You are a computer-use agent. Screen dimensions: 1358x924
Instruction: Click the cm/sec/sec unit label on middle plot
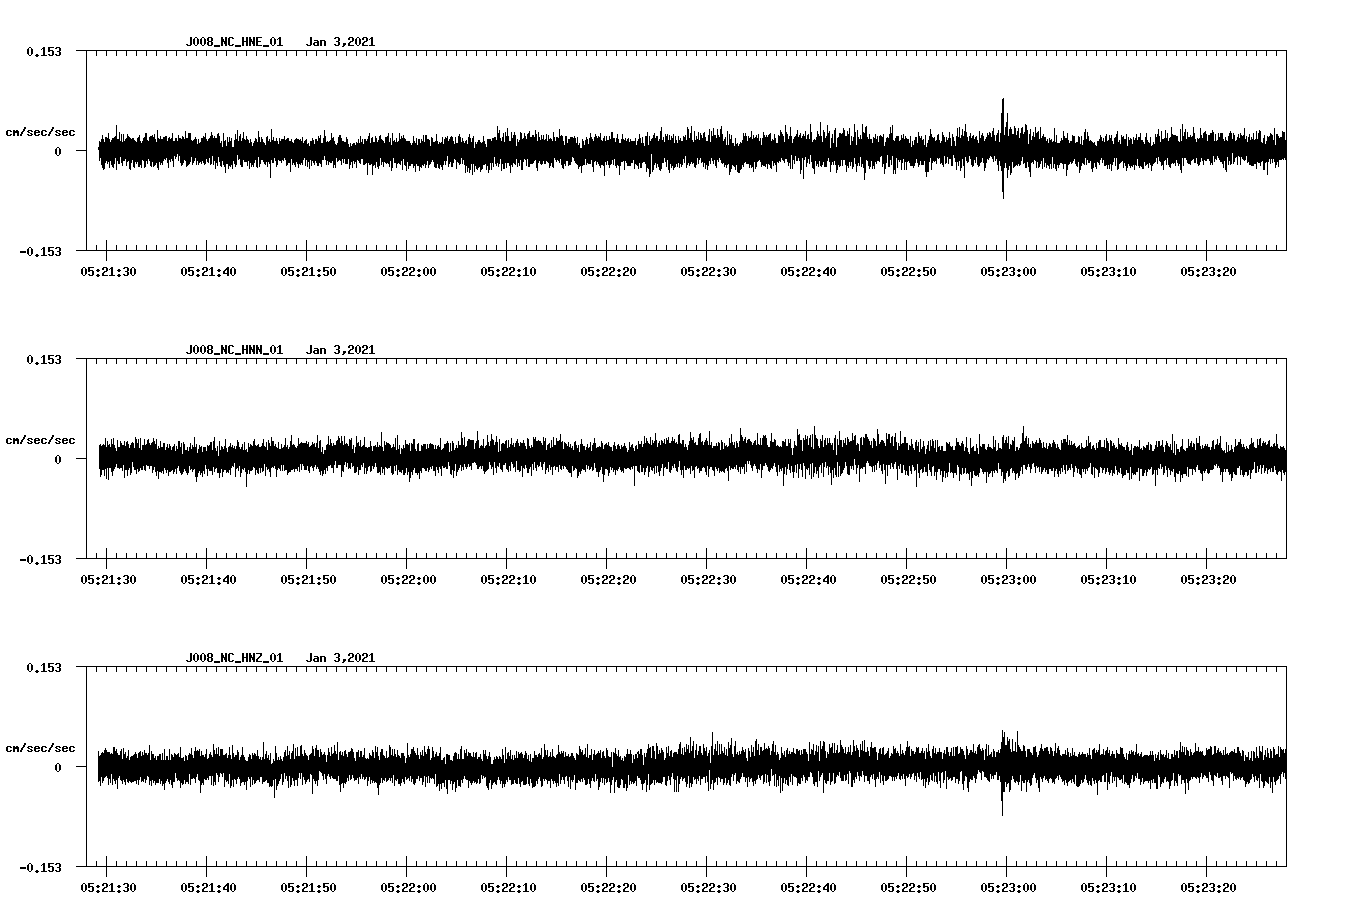click(x=41, y=439)
